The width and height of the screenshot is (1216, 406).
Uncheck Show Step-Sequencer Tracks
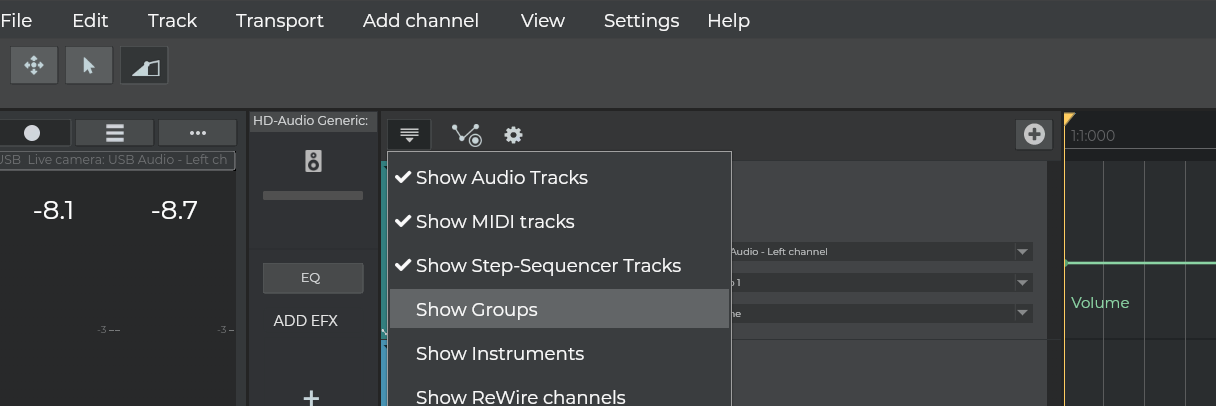tap(548, 266)
